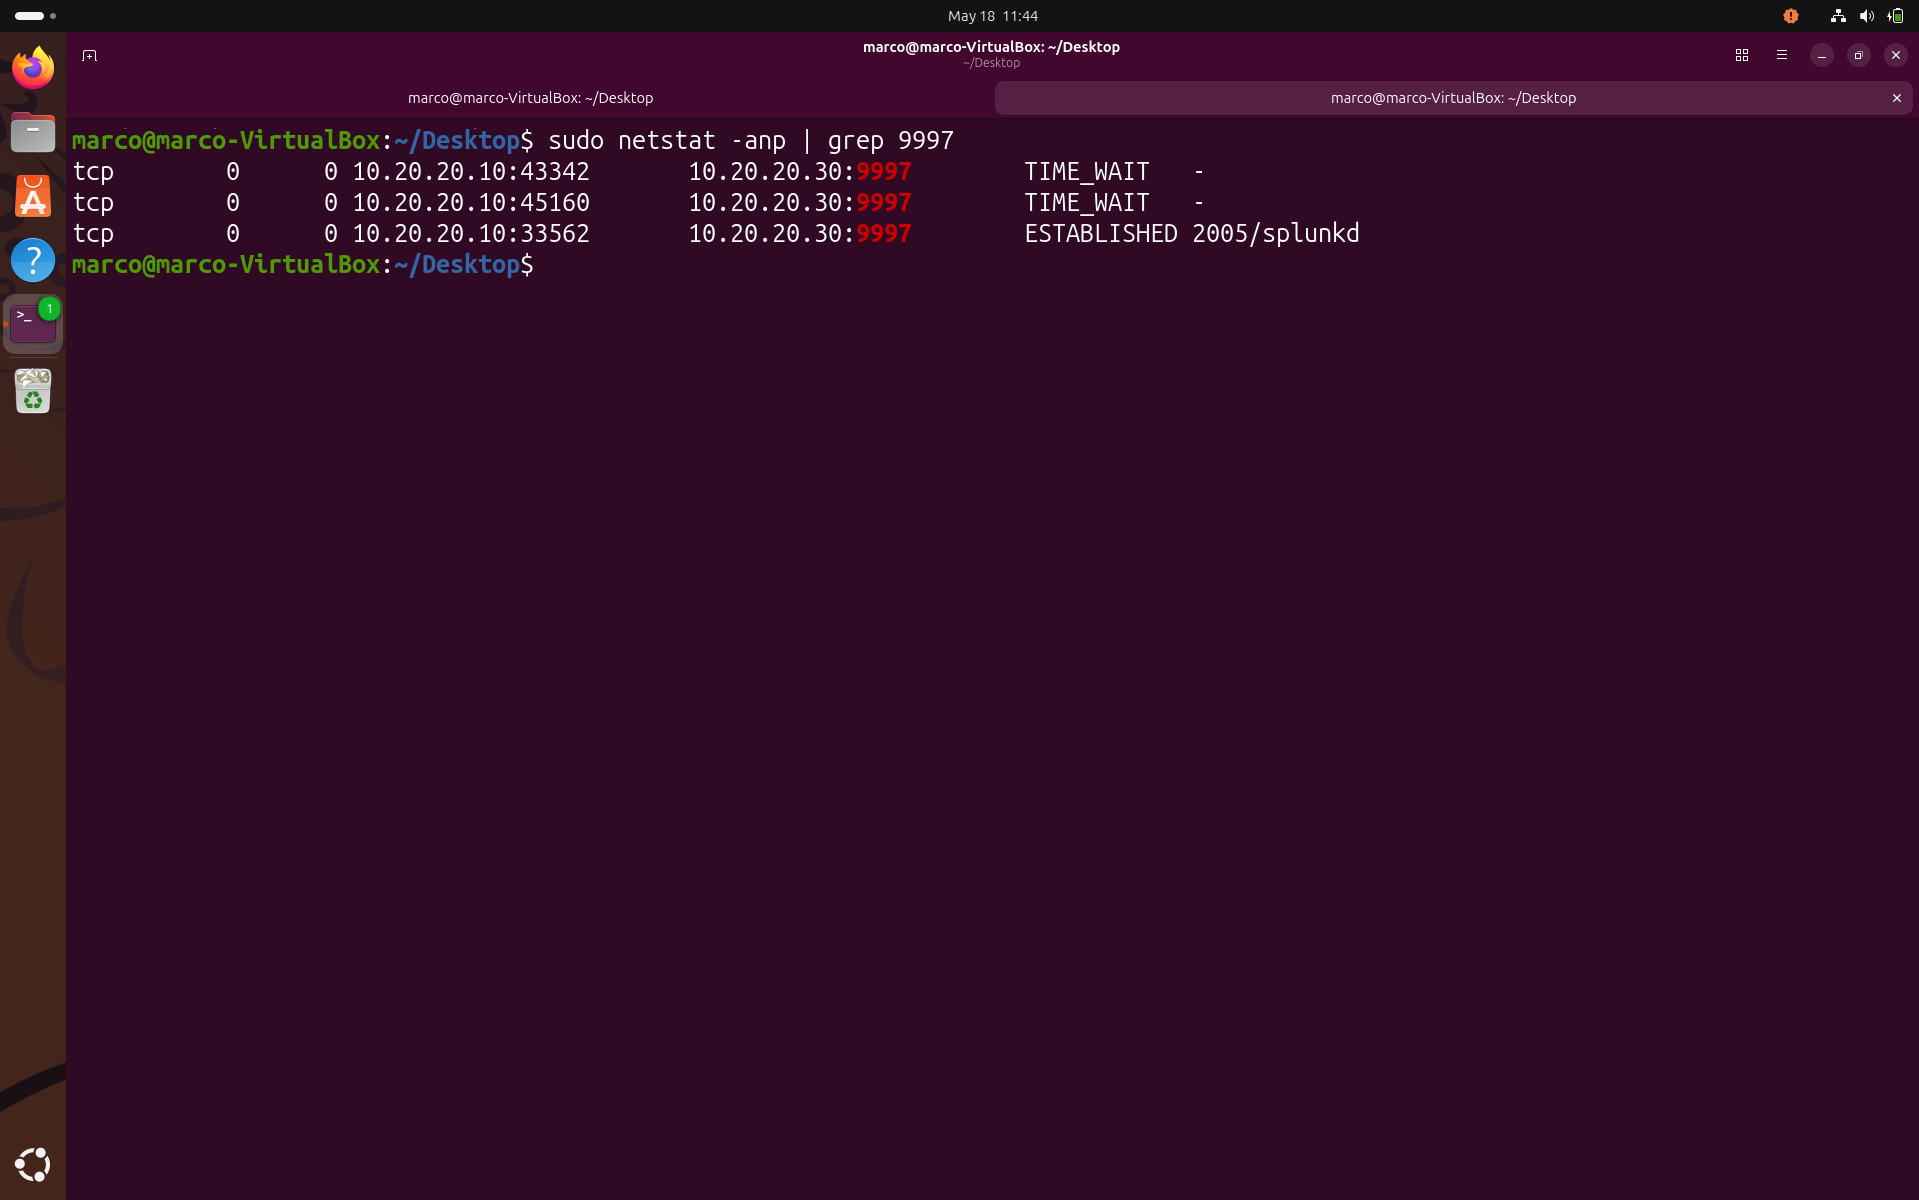Screen dimensions: 1919x1200
Task: Open the terminal tab overview grid icon
Action: 1741,55
